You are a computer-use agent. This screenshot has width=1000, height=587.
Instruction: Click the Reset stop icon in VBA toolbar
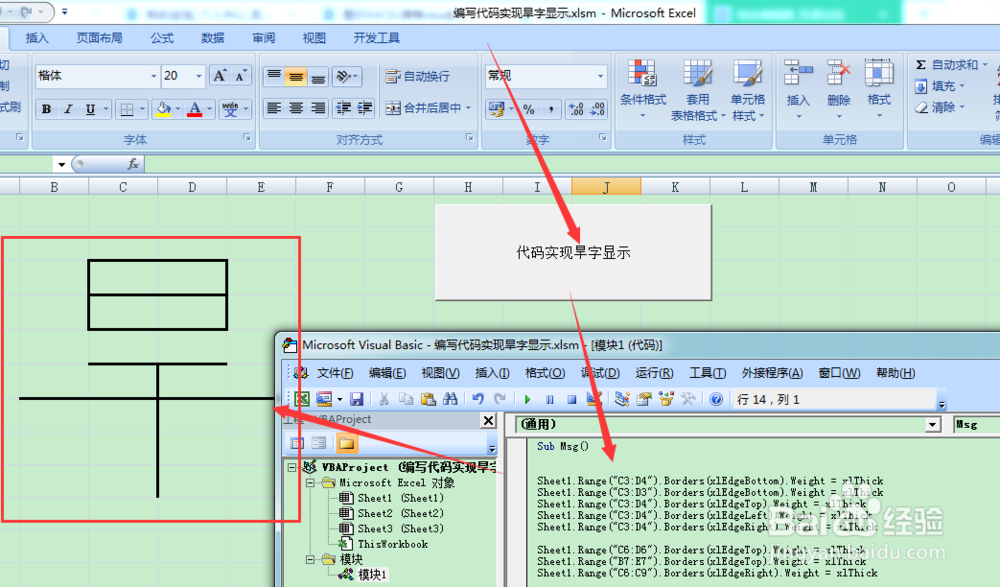572,399
